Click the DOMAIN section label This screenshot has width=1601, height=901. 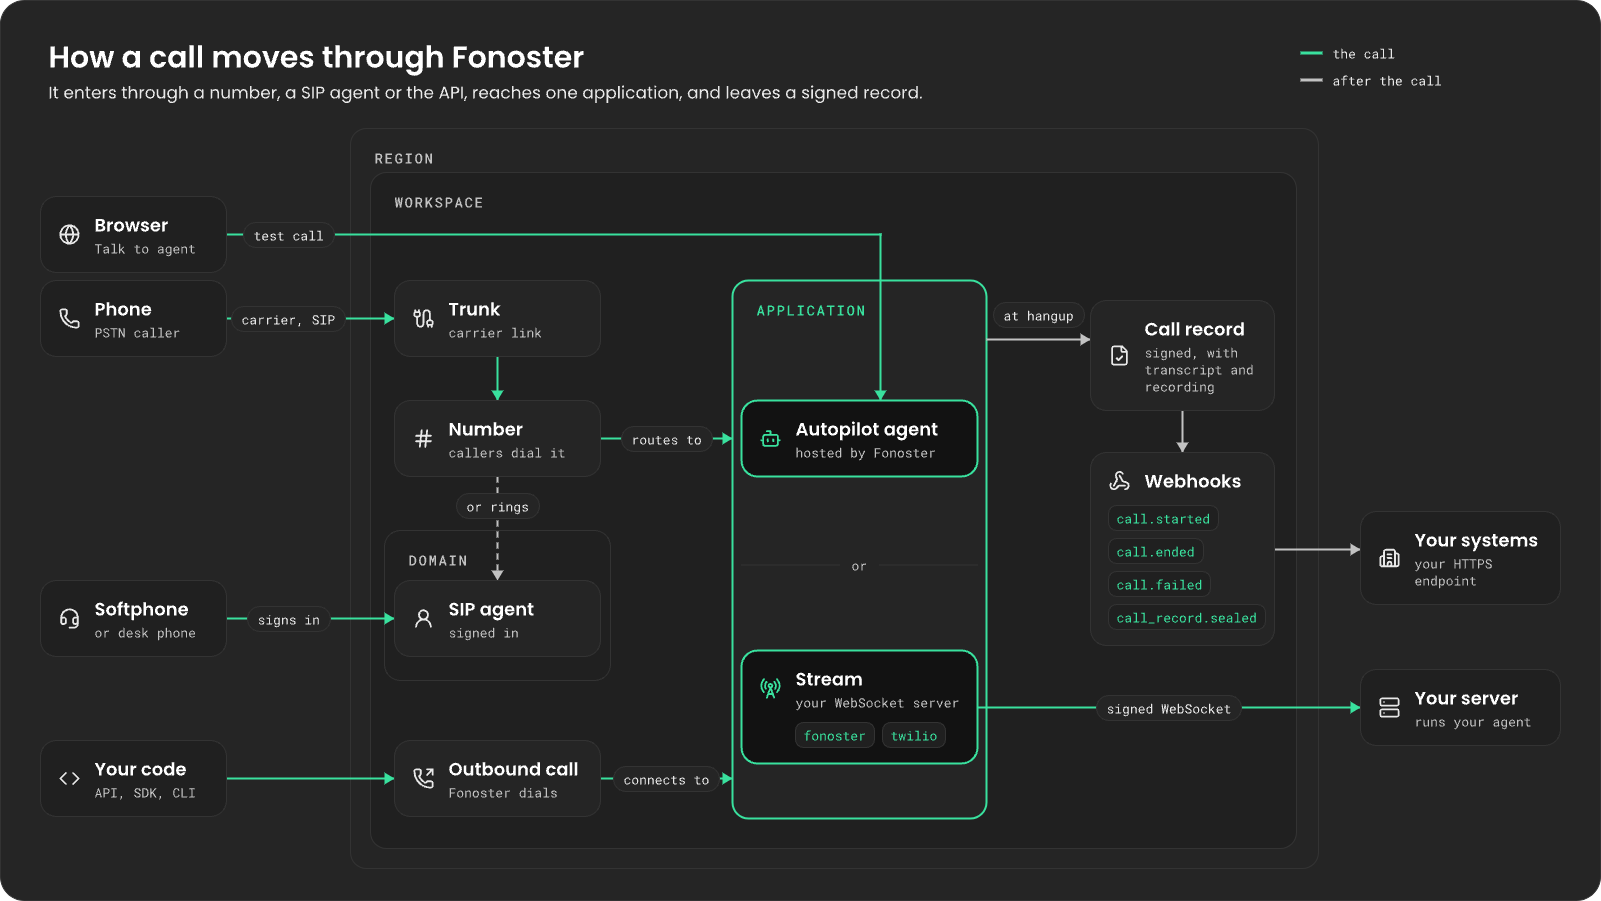pyautogui.click(x=438, y=561)
